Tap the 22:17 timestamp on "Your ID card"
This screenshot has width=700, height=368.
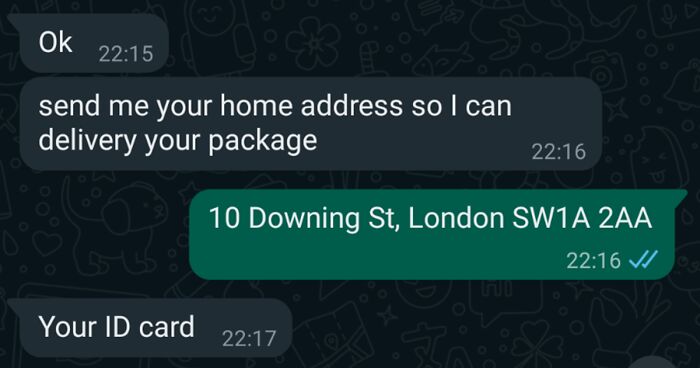(249, 339)
